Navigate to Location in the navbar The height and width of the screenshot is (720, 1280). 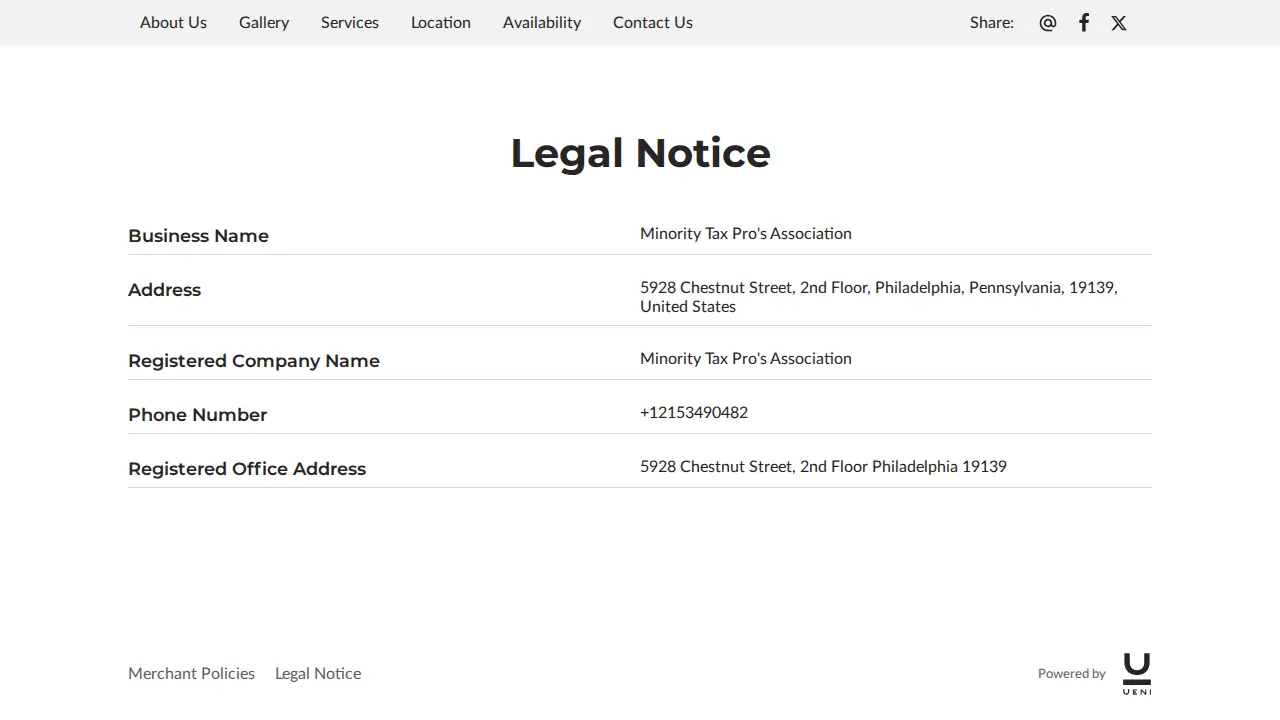[x=441, y=22]
